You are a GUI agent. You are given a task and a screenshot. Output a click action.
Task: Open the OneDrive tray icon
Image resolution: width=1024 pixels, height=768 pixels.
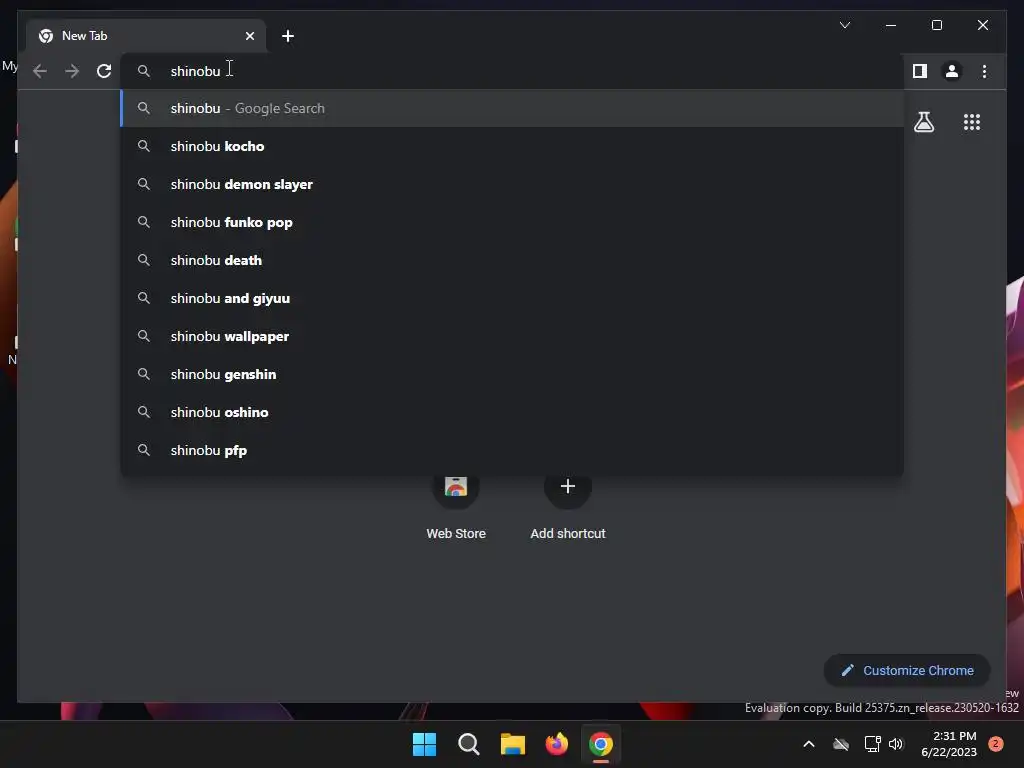[x=840, y=744]
